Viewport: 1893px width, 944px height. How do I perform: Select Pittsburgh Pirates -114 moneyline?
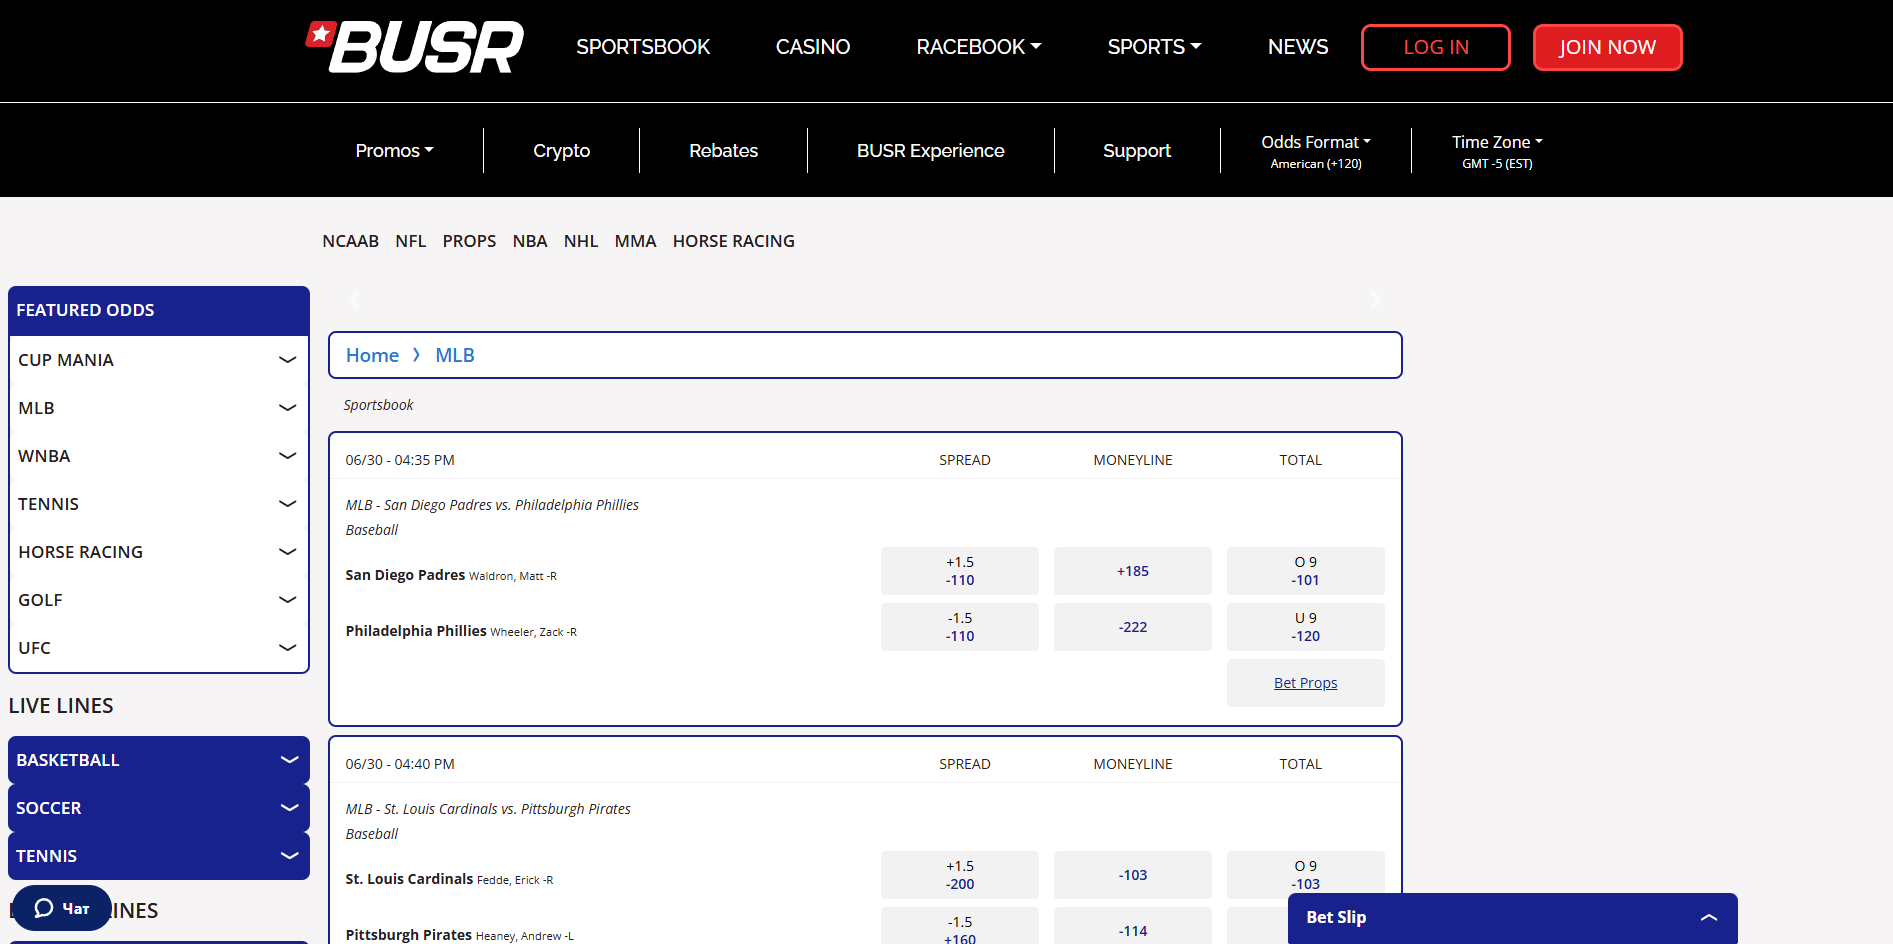[1133, 926]
